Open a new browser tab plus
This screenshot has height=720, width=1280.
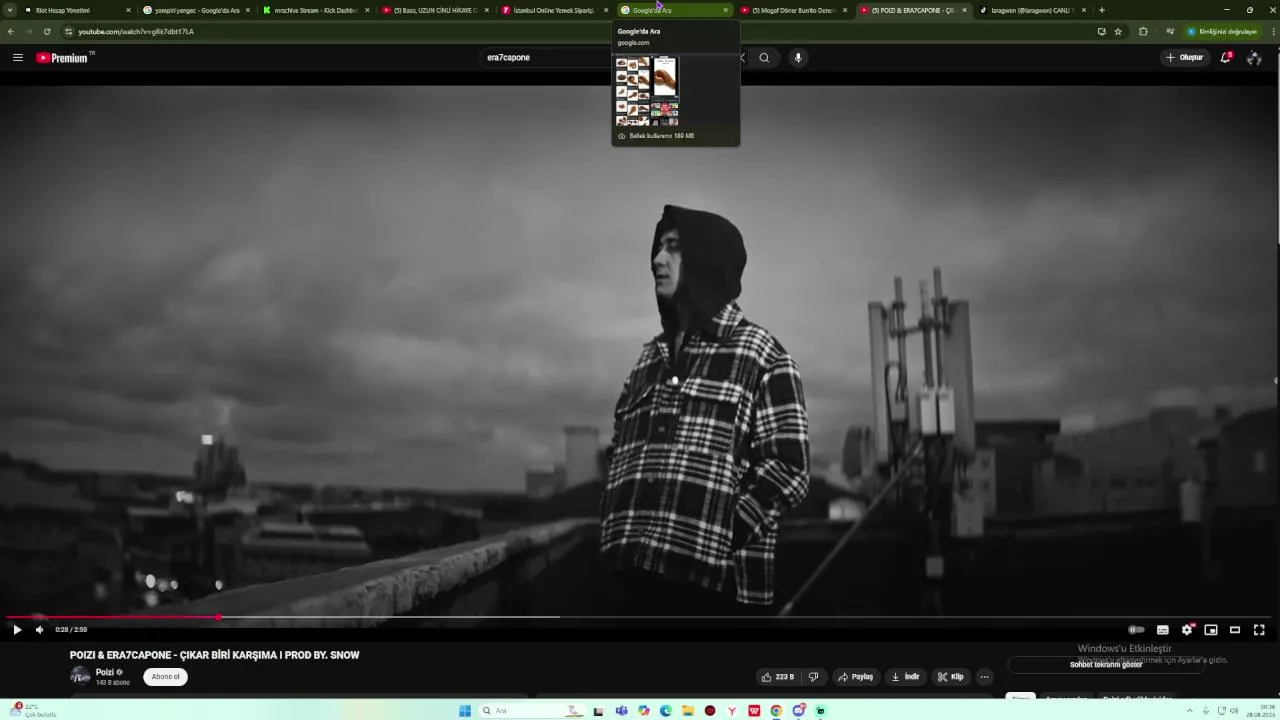(1102, 10)
